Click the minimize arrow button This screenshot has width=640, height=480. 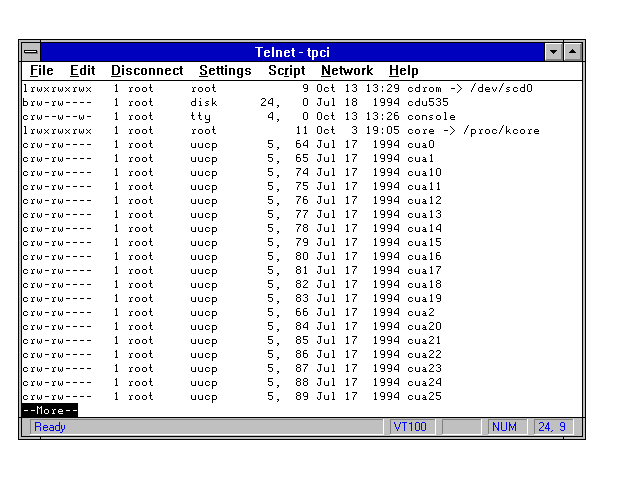[554, 51]
